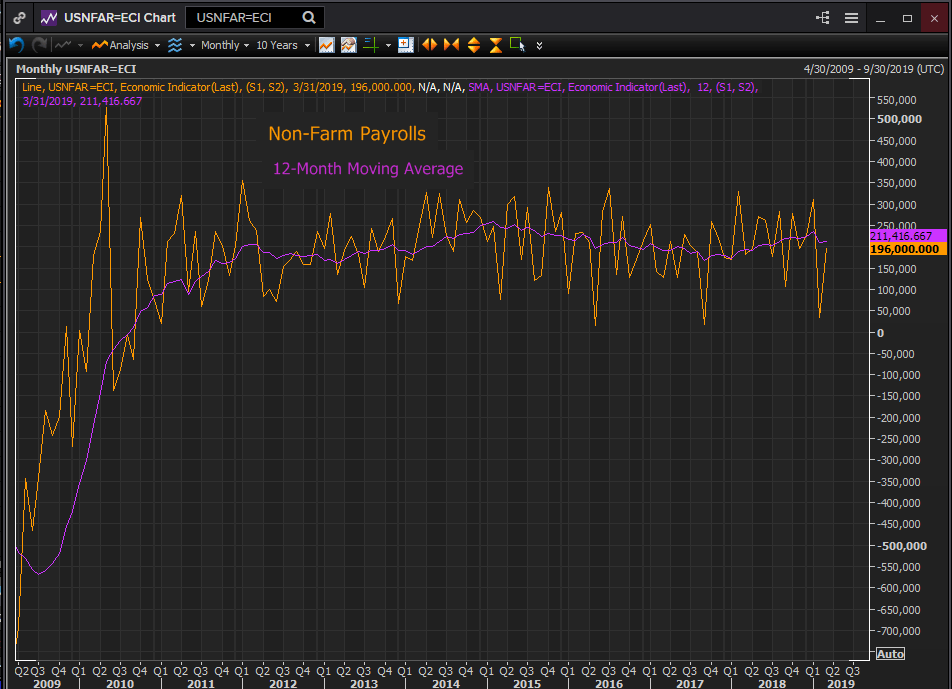Click the blue plus panel icon
The height and width of the screenshot is (689, 952).
click(406, 45)
